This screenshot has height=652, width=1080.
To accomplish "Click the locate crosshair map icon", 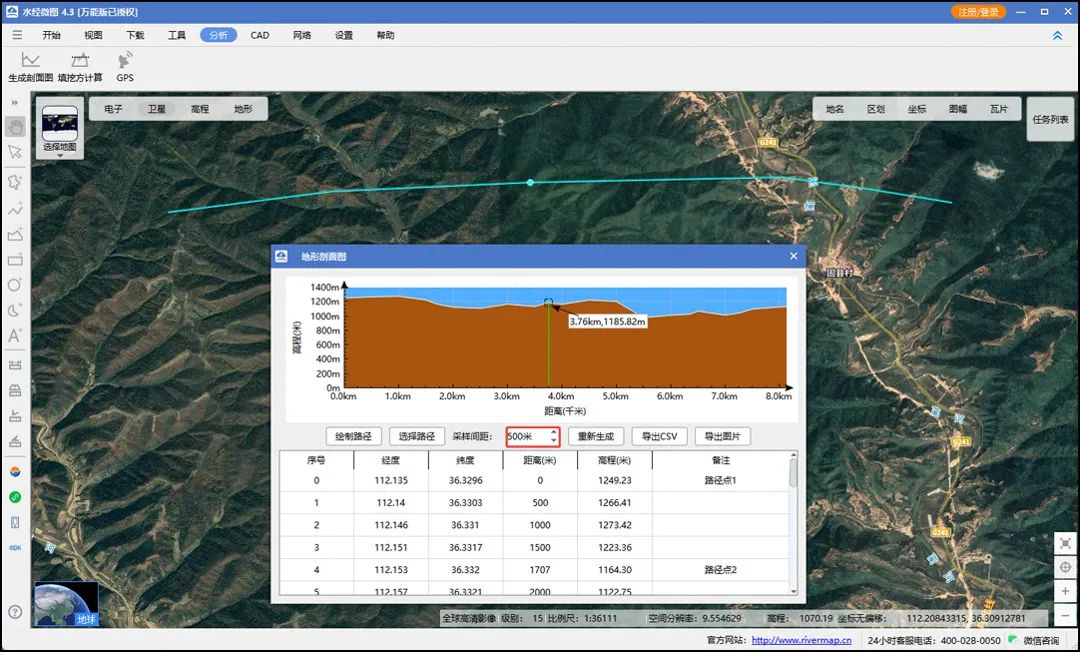I will pos(1066,567).
